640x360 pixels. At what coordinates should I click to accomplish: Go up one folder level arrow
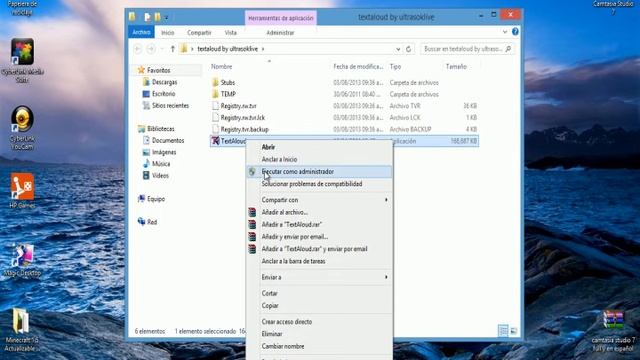click(173, 49)
